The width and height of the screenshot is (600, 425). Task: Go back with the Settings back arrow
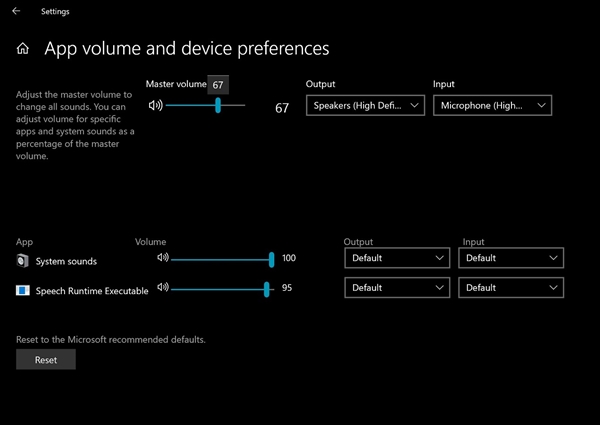click(16, 11)
